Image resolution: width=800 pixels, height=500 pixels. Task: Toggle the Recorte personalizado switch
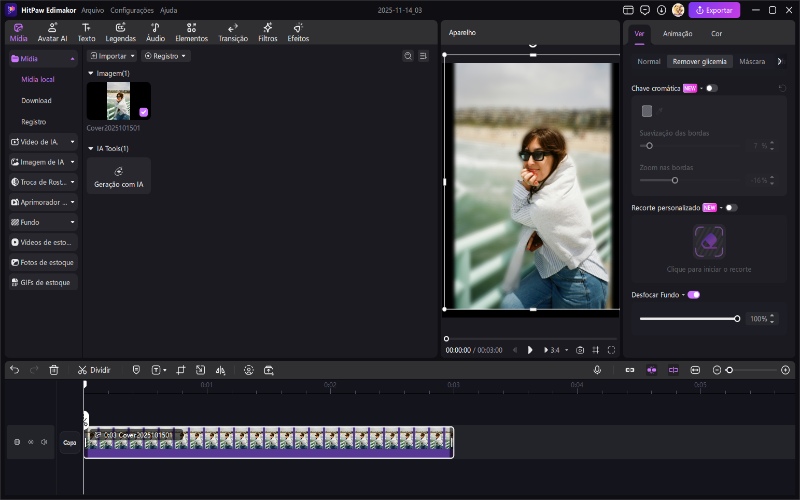(x=731, y=208)
